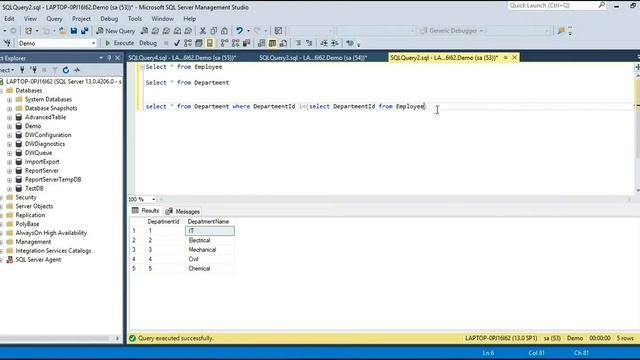The height and width of the screenshot is (360, 640).
Task: Open the zoom 100 % dropdown
Action: [x=153, y=199]
